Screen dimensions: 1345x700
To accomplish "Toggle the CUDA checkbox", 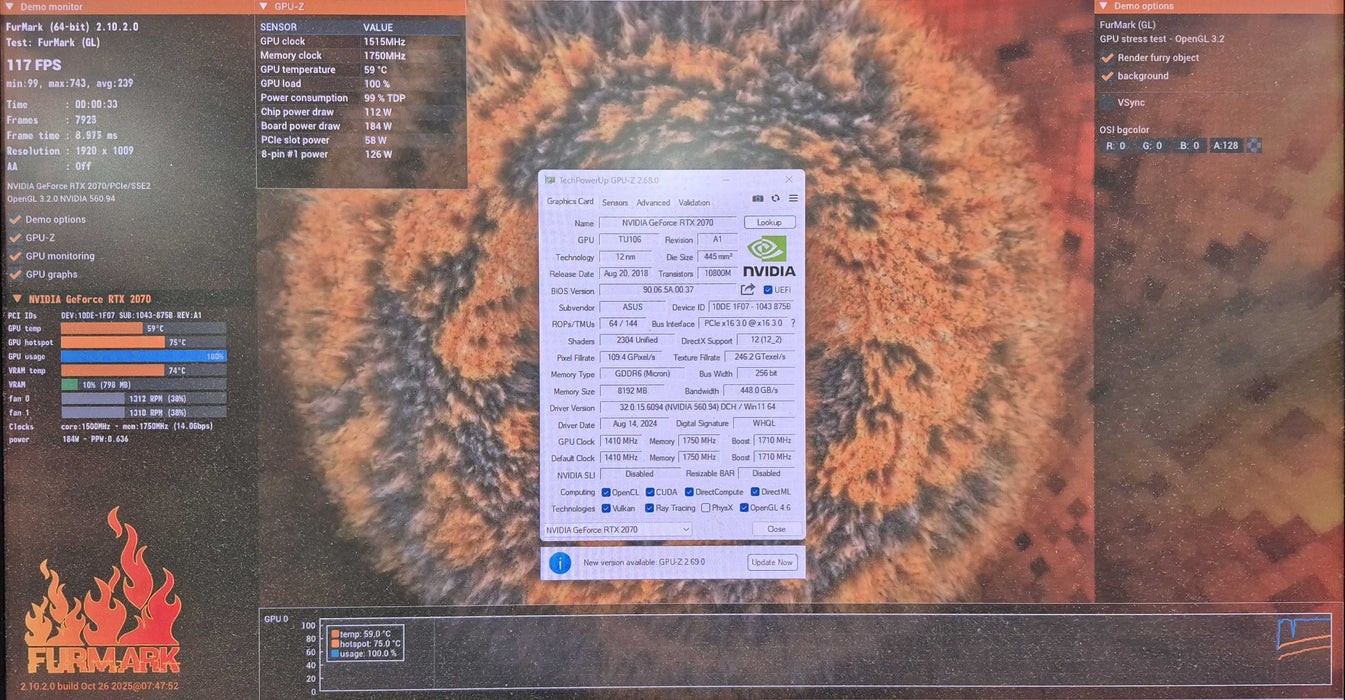I will click(x=650, y=492).
